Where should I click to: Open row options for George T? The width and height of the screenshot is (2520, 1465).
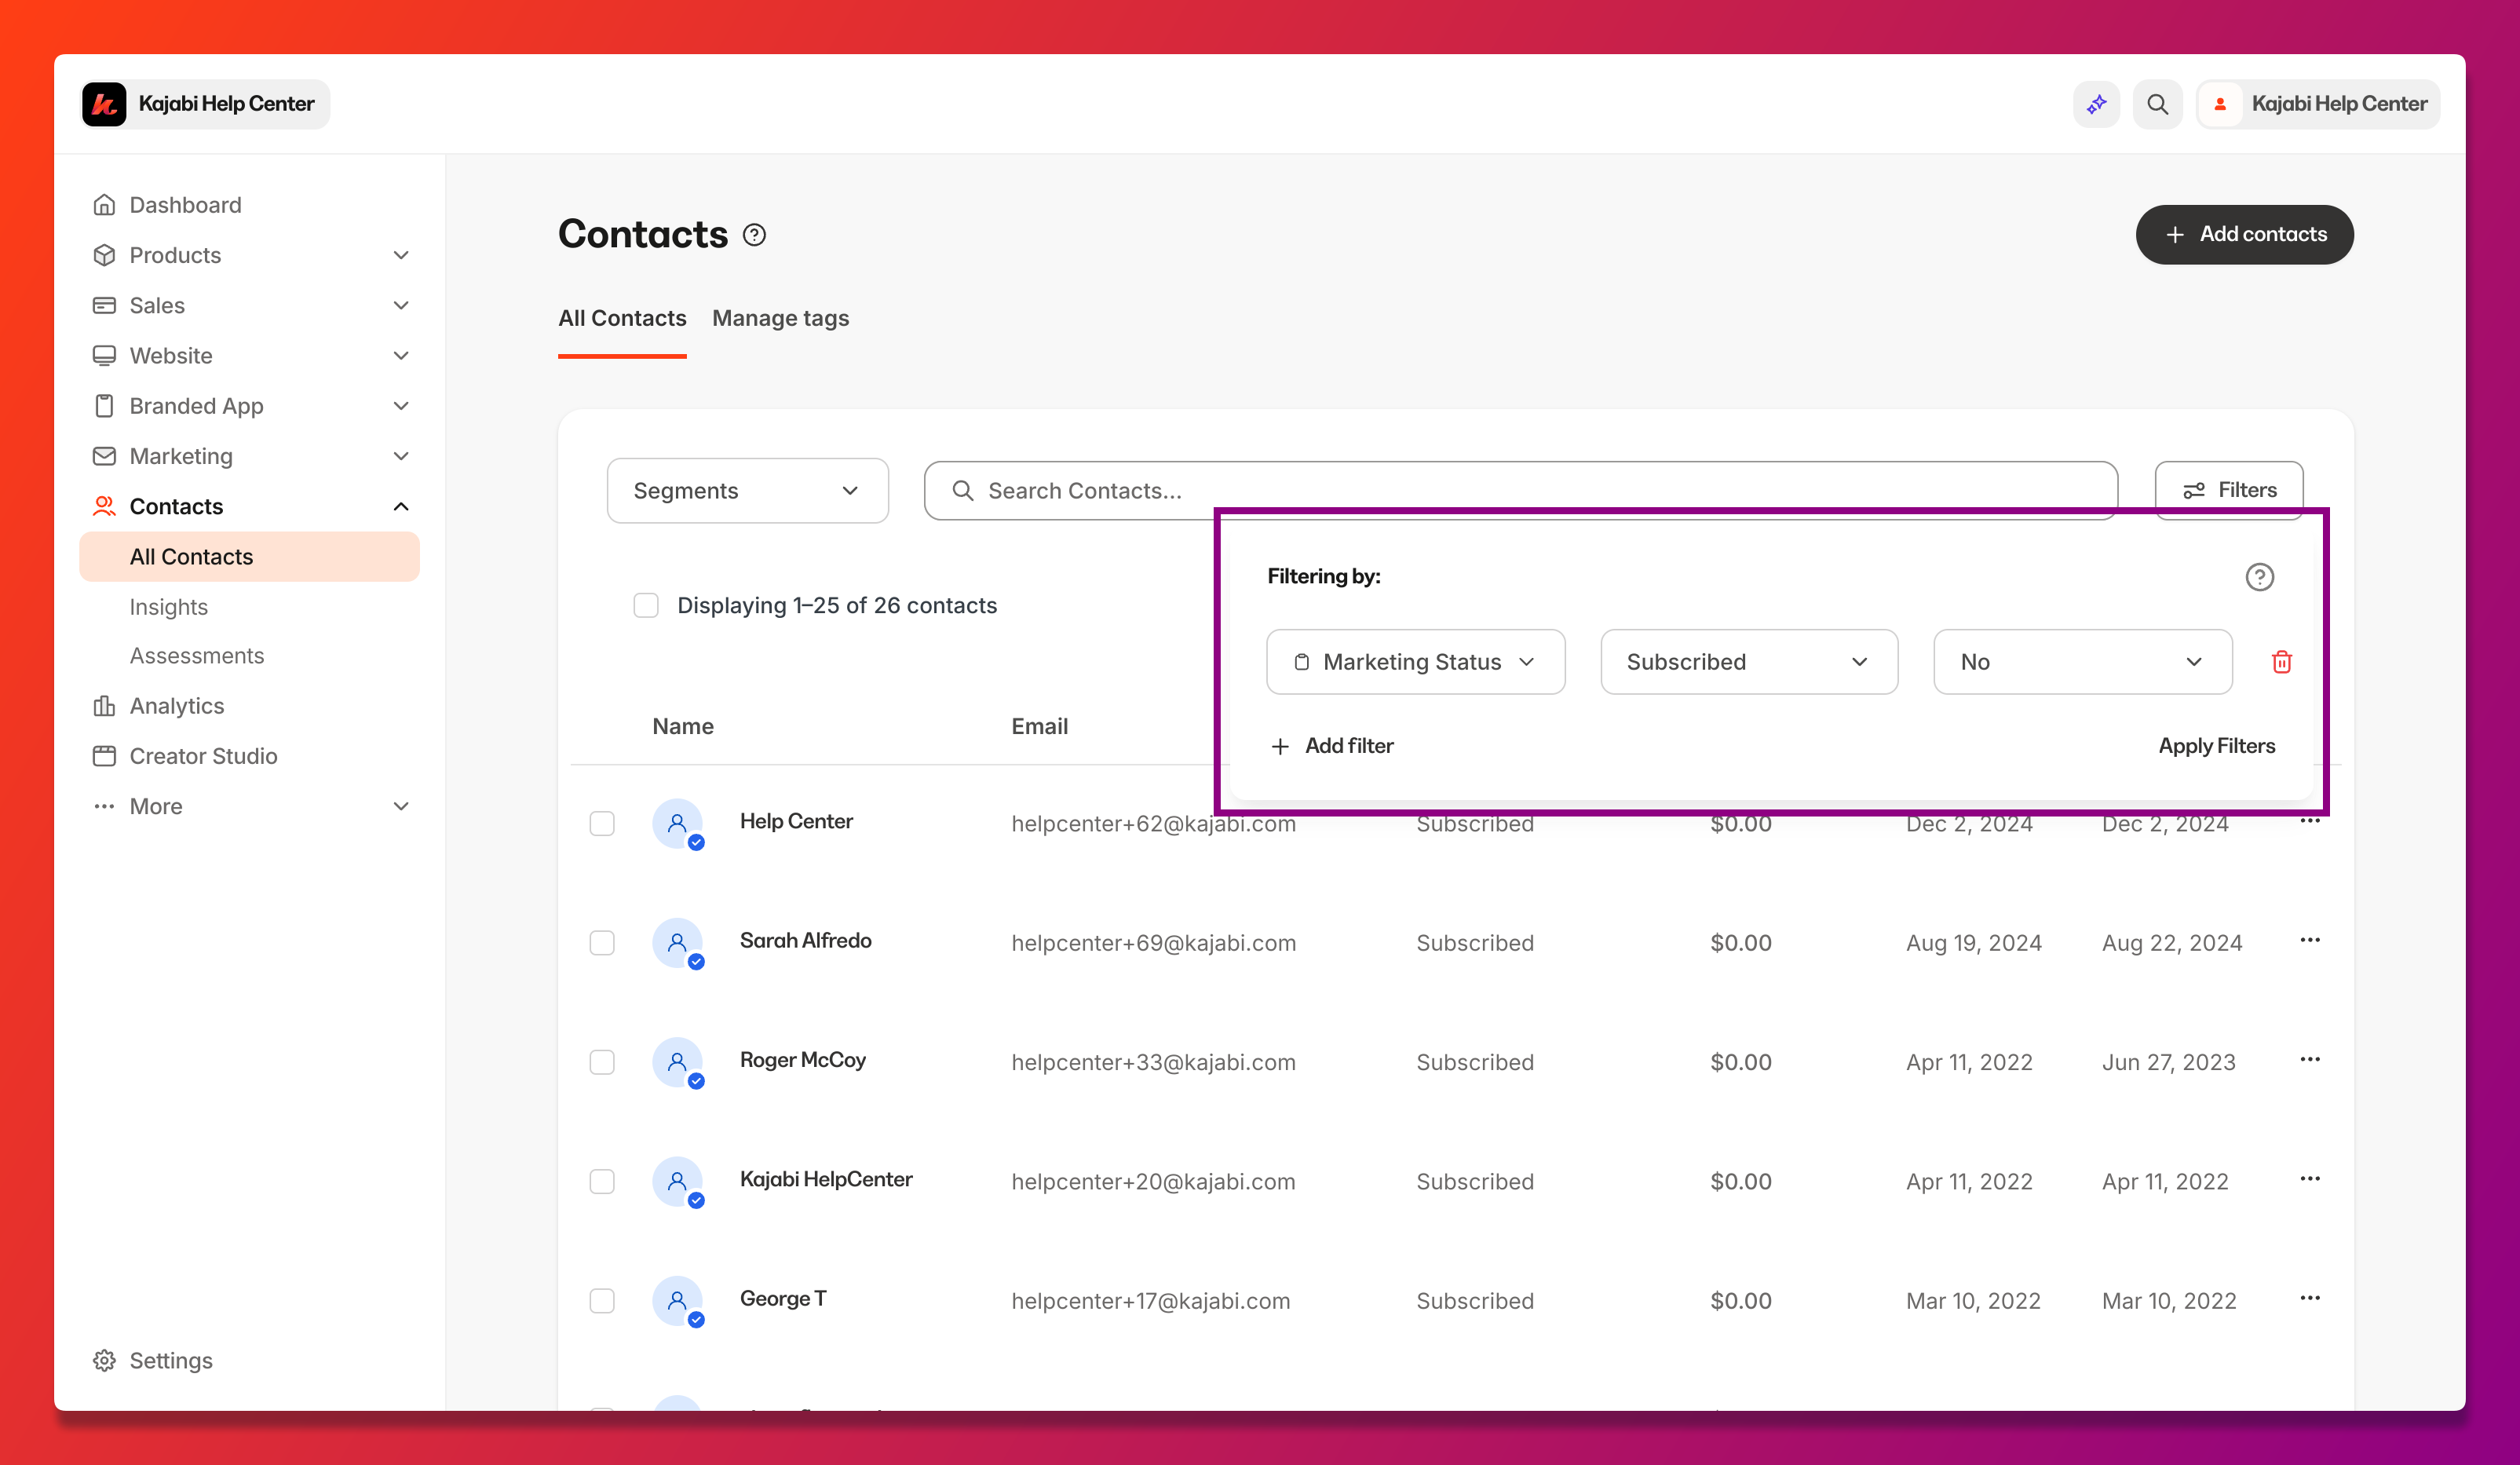pos(2310,1298)
